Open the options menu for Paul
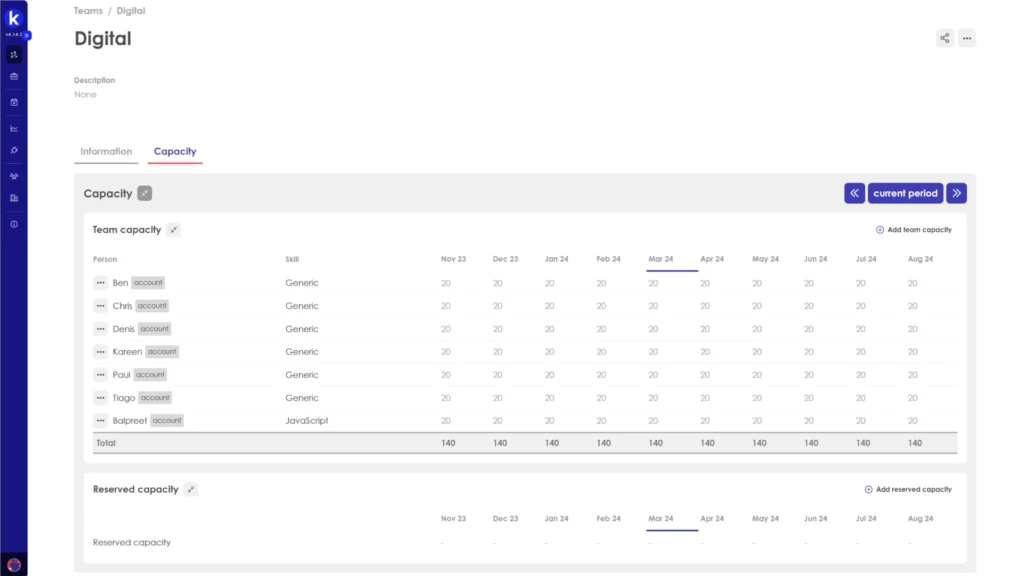 pyautogui.click(x=100, y=375)
